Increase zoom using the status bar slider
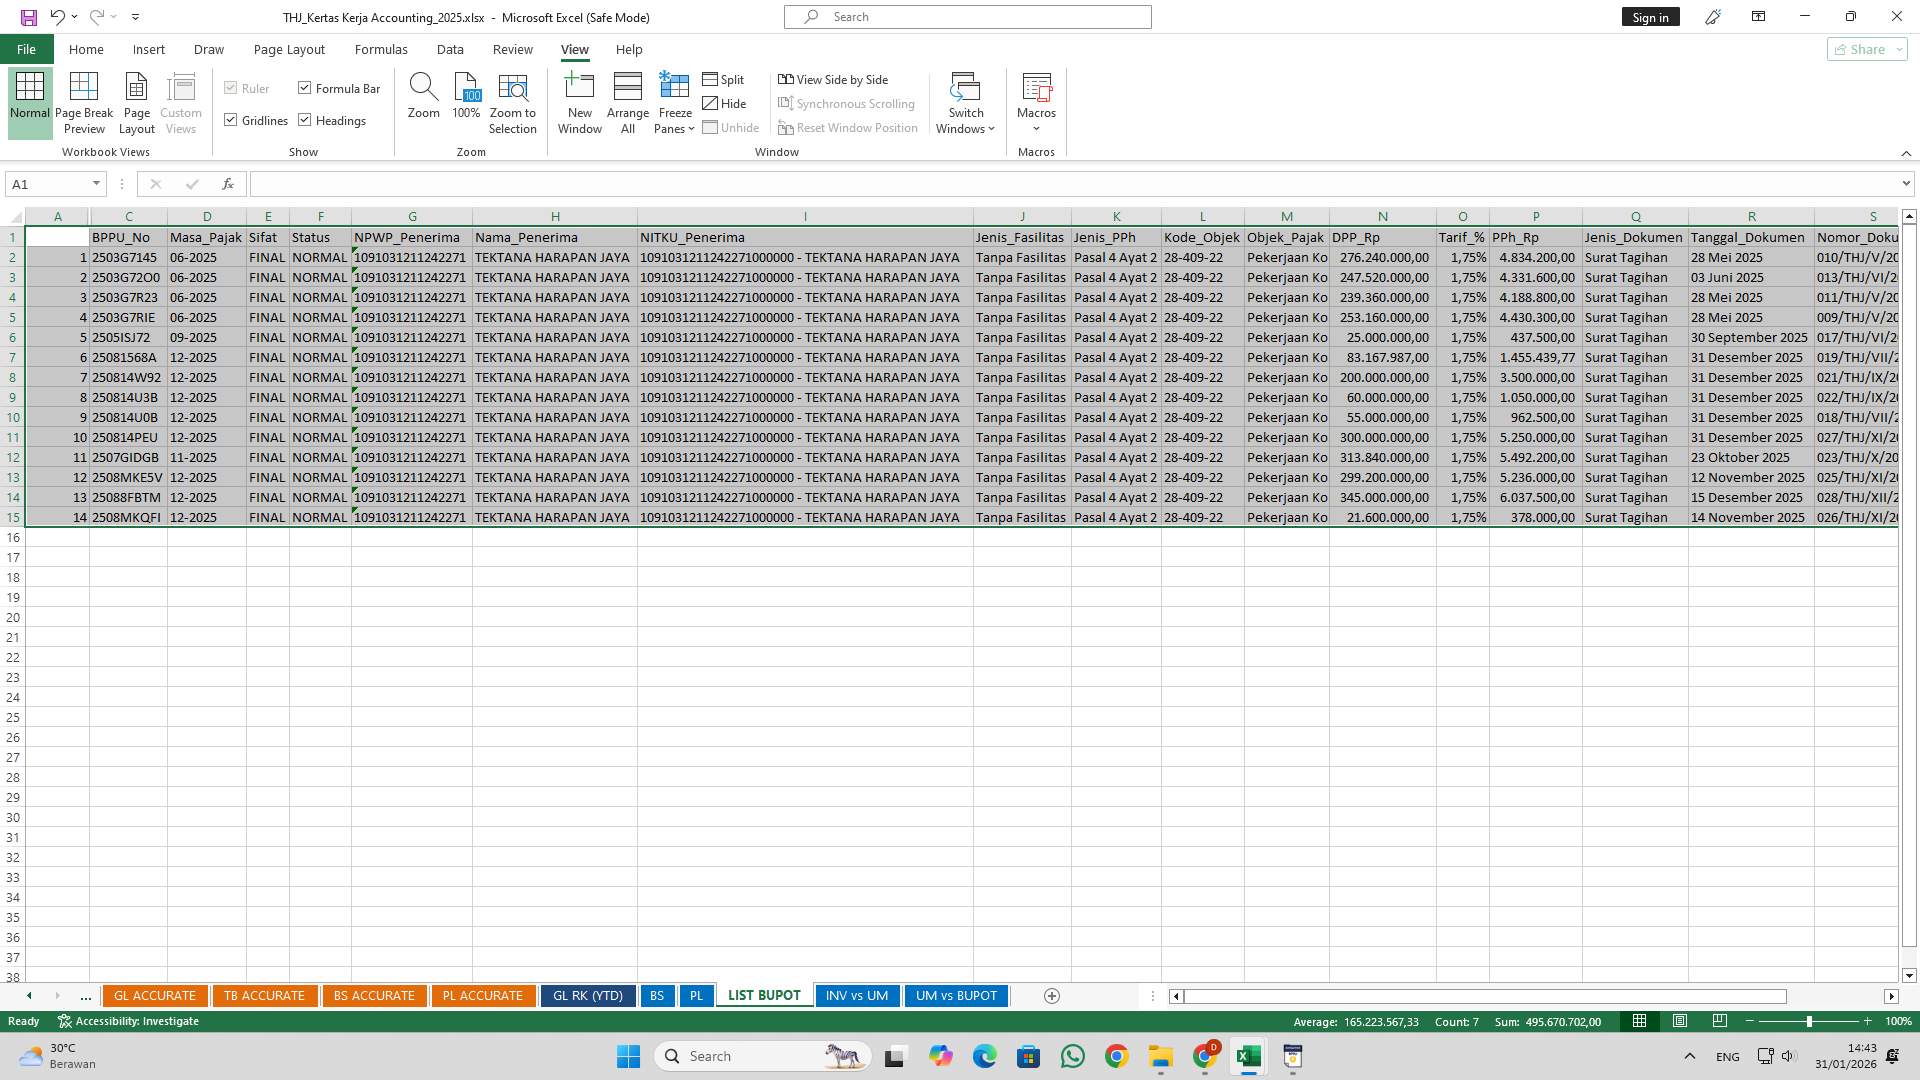Viewport: 1920px width, 1080px height. [1866, 1022]
